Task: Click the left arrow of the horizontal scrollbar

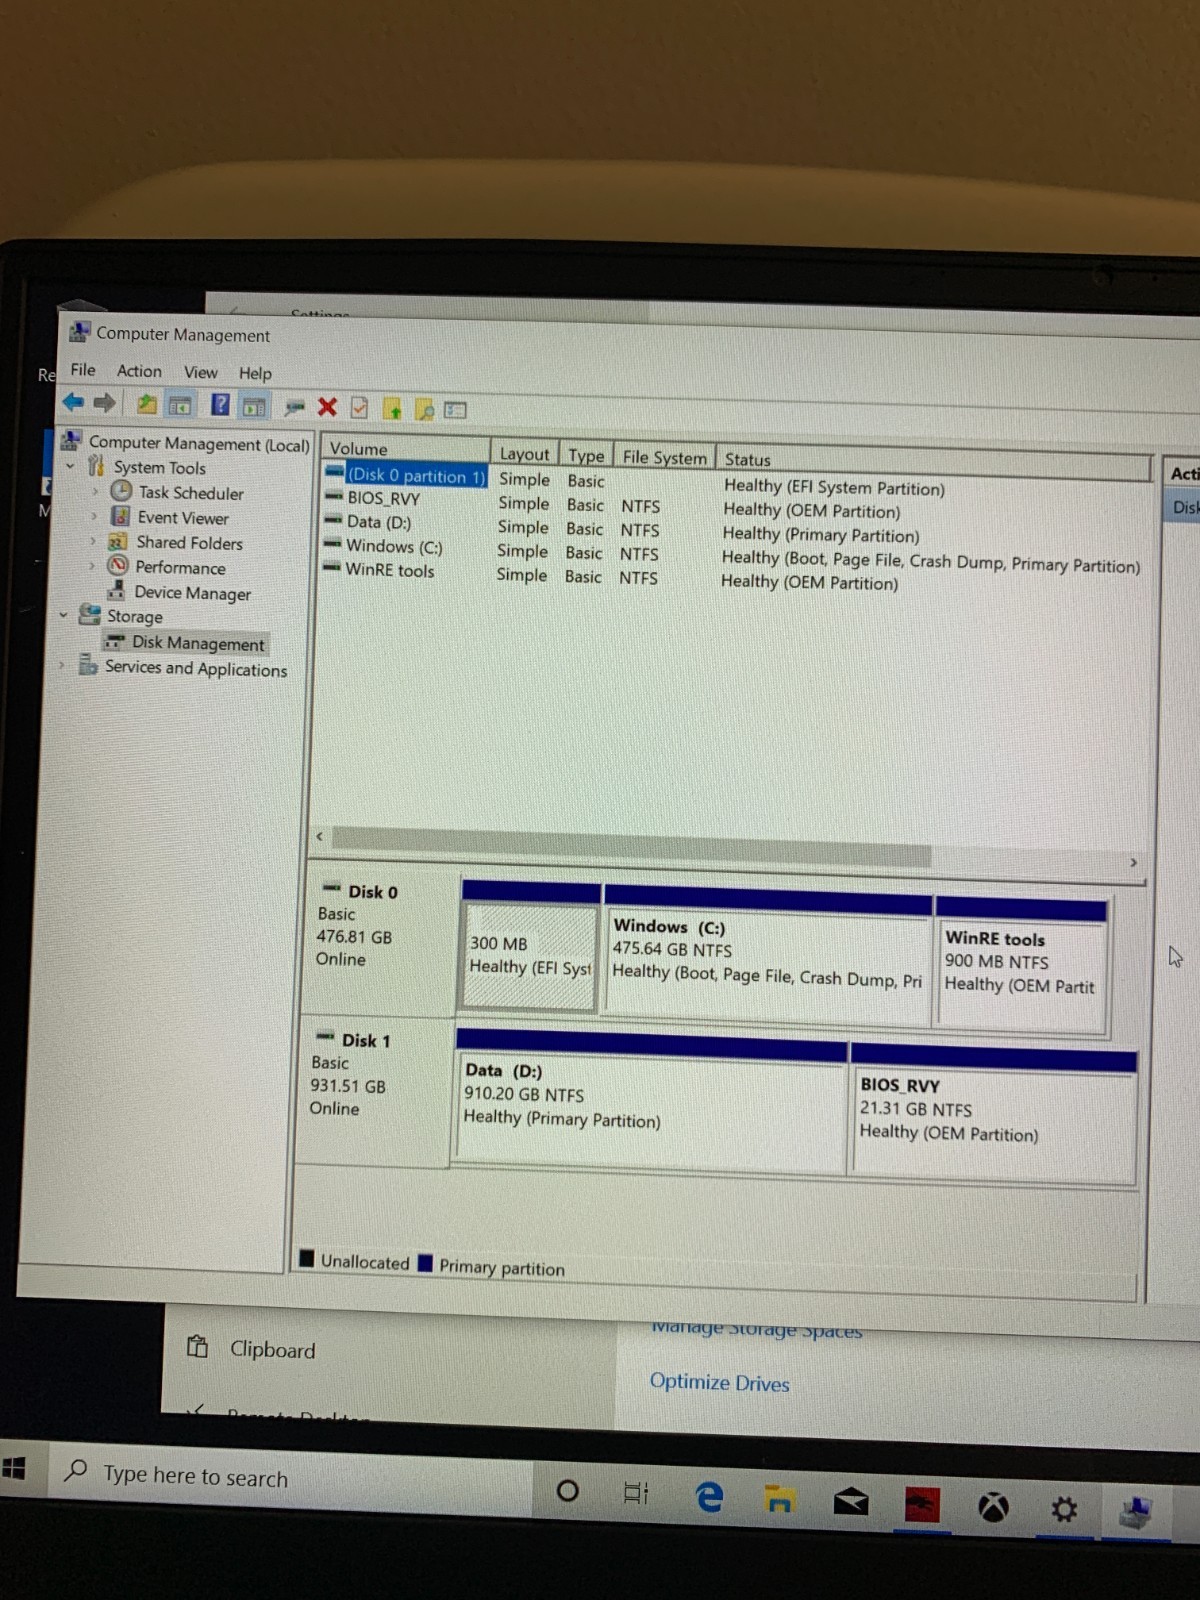Action: [x=319, y=836]
